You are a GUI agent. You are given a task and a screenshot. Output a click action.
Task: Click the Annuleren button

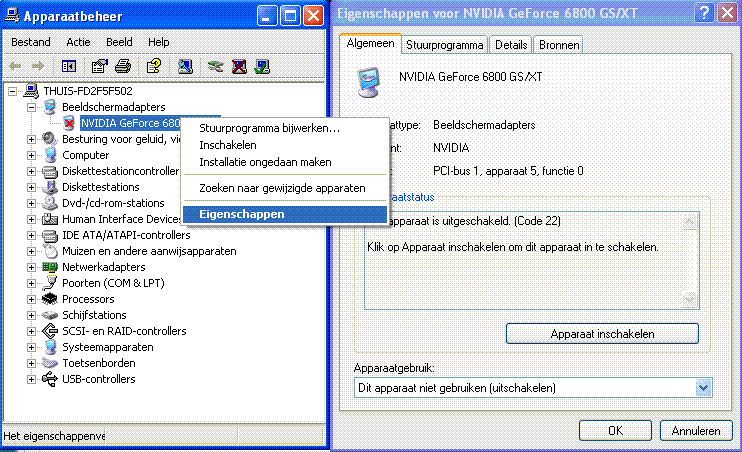[x=695, y=431]
